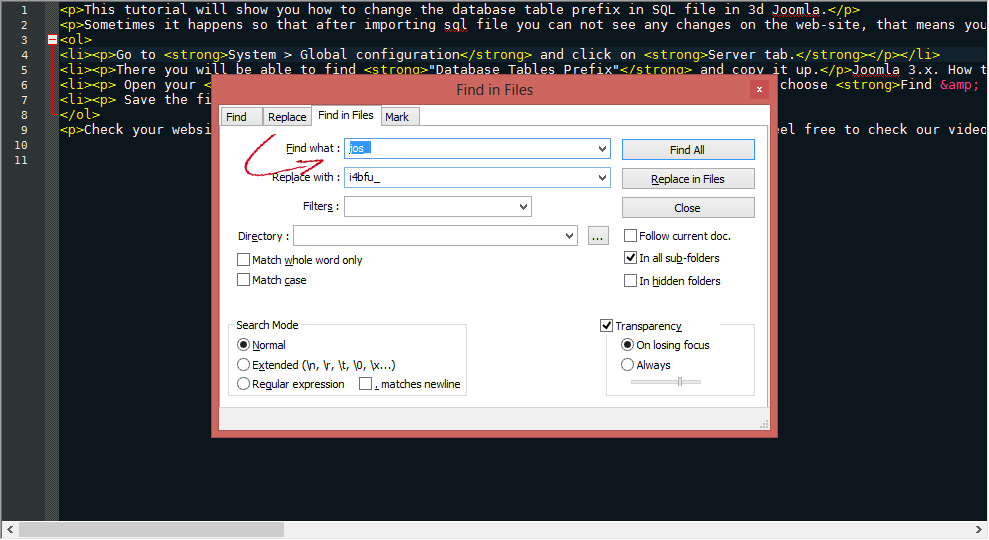Select Always transparency radio button
The height and width of the screenshot is (540, 989).
pyautogui.click(x=628, y=365)
